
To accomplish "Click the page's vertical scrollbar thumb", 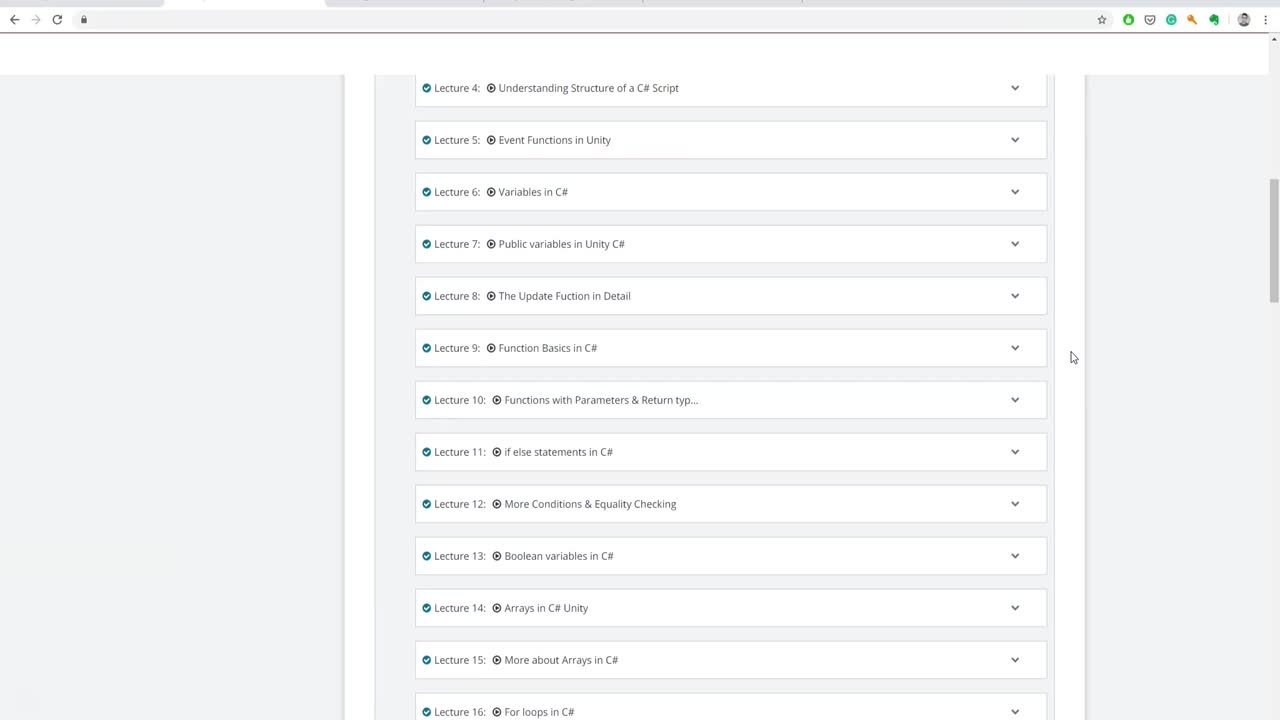I will click(1274, 240).
